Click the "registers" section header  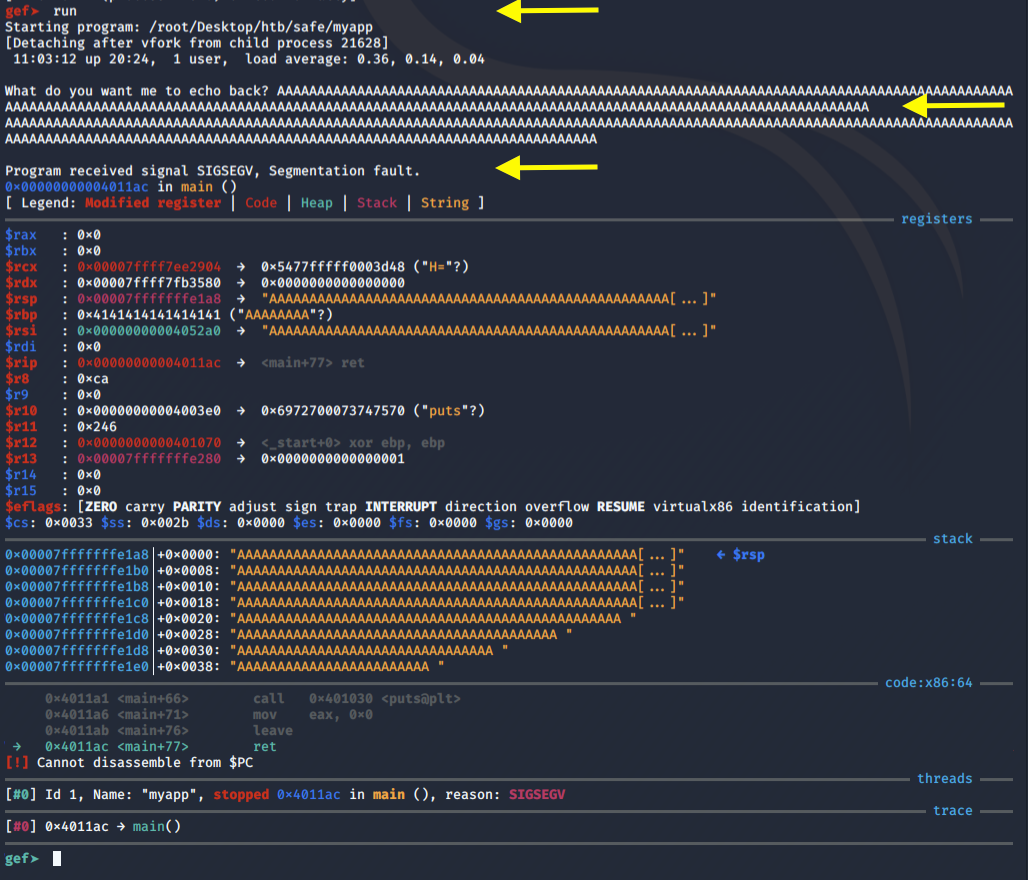point(936,218)
